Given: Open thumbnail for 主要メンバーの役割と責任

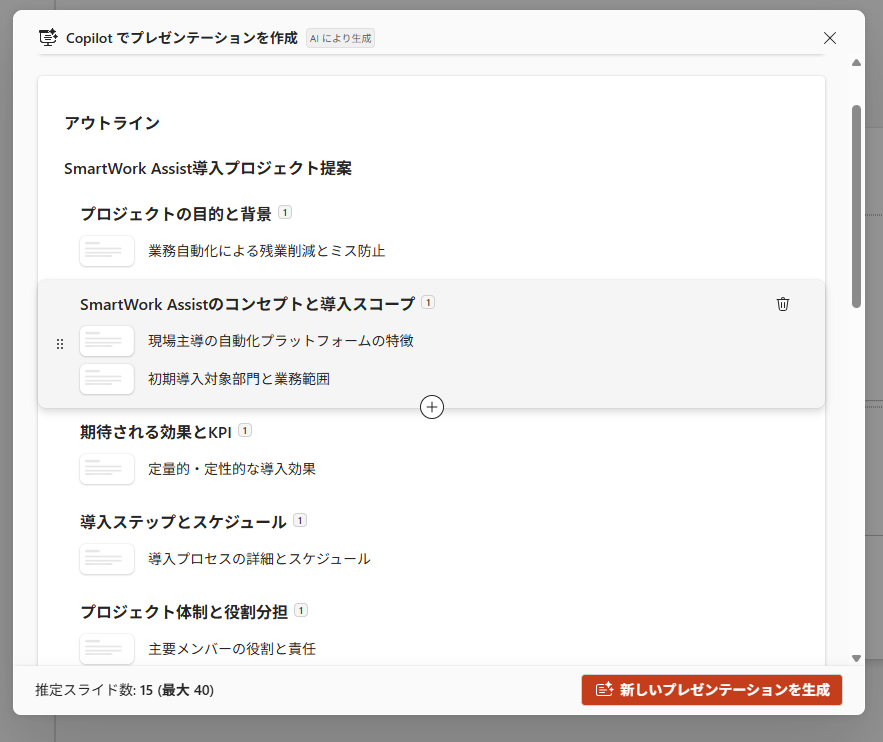Looking at the screenshot, I should click(x=107, y=649).
